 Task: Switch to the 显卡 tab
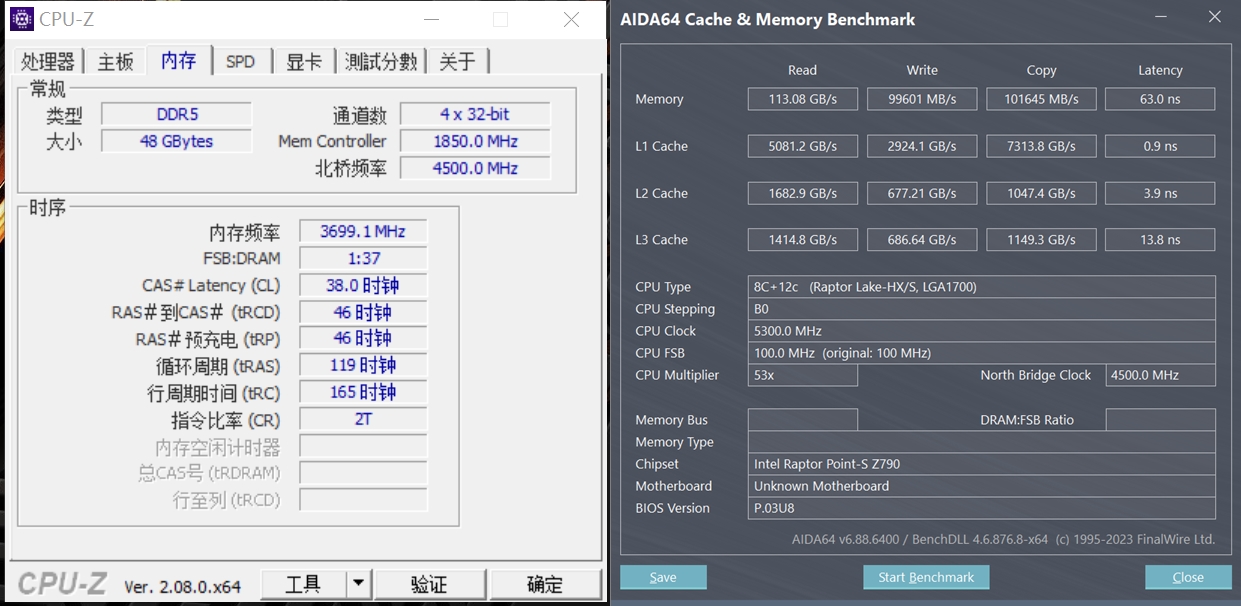pyautogui.click(x=303, y=61)
